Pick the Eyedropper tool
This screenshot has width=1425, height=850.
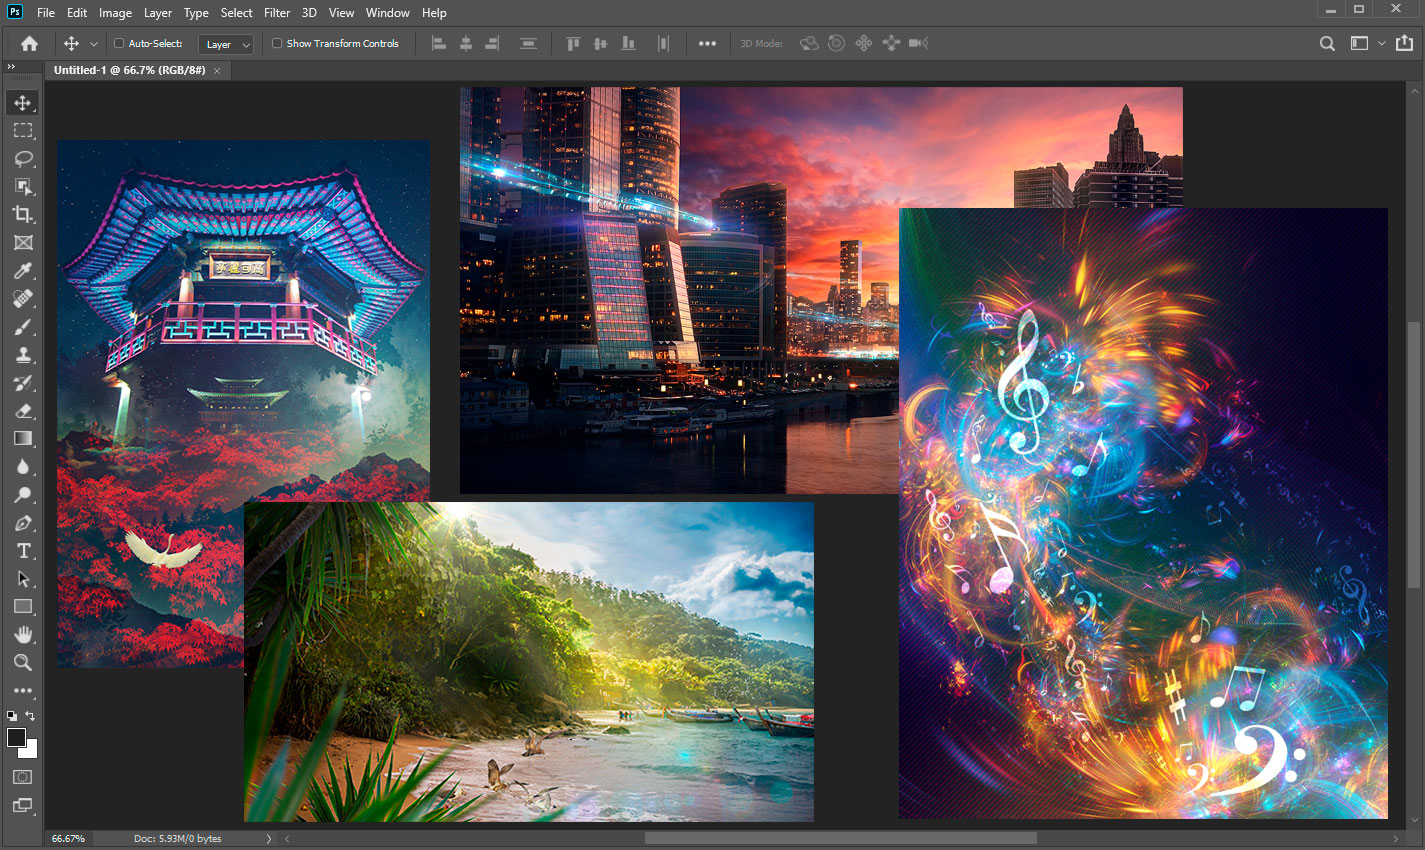point(23,270)
